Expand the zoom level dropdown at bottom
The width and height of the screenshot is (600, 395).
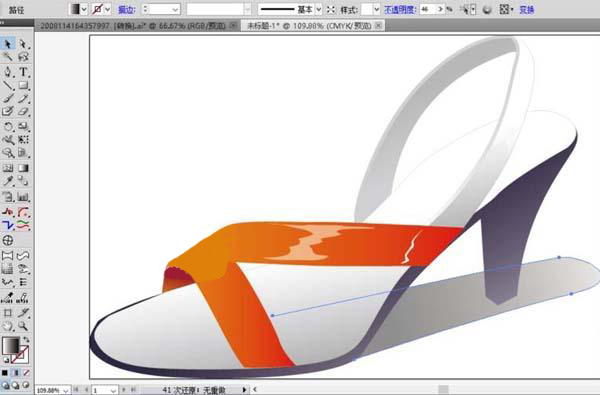click(x=66, y=390)
